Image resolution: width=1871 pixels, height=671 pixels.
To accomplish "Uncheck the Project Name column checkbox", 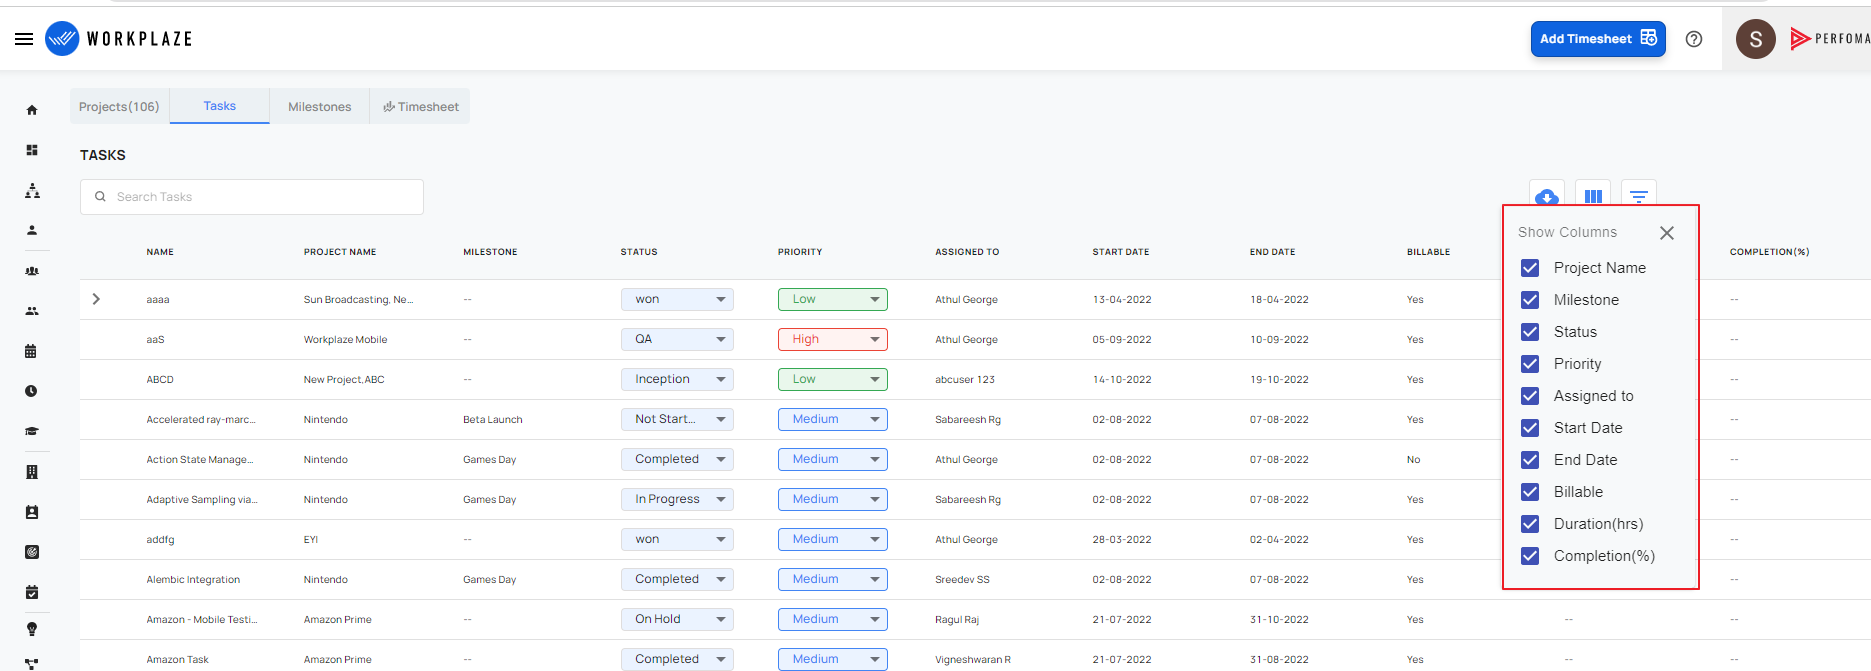I will point(1530,268).
